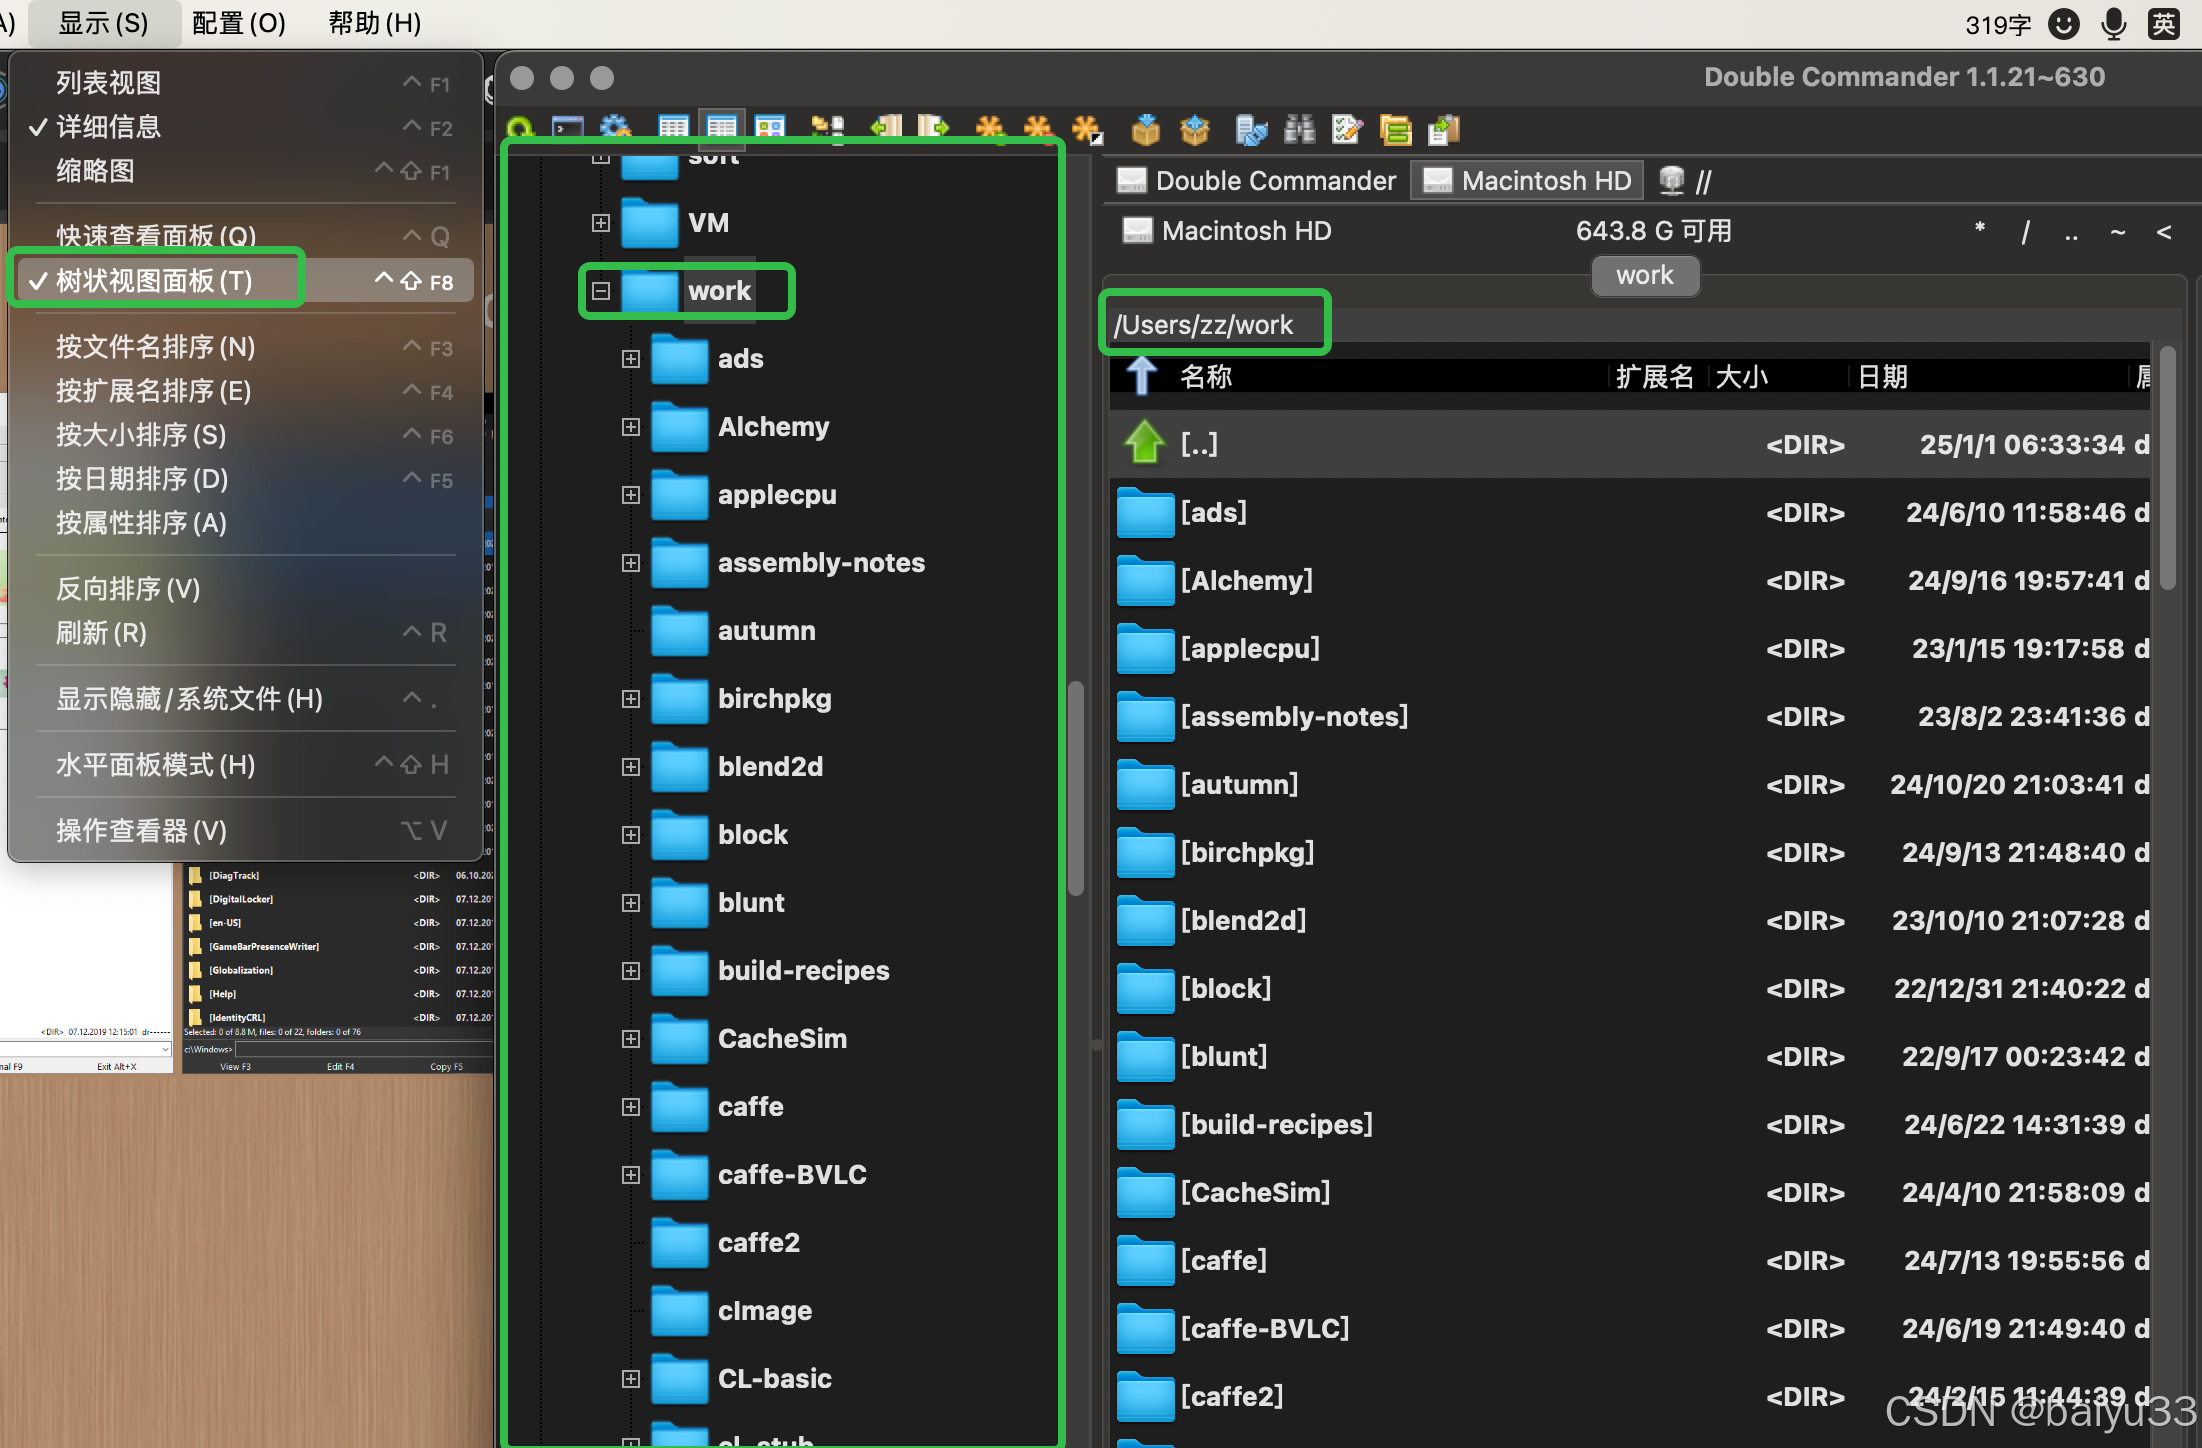Toggle 显示隐藏/系统文件 (H) option
2202x1448 pixels.
tap(189, 699)
